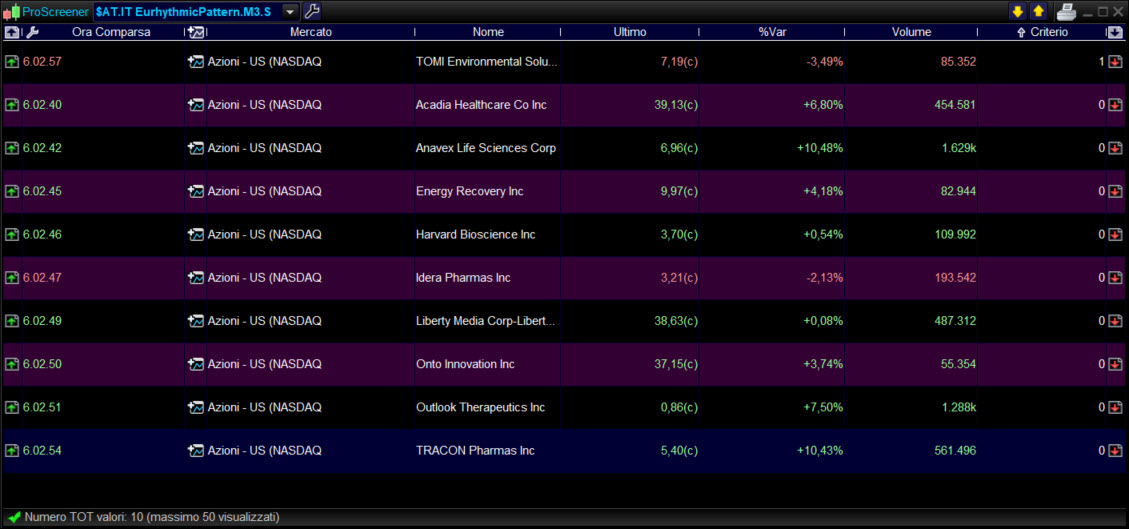
Task: Sort by Volume column
Action: click(911, 32)
